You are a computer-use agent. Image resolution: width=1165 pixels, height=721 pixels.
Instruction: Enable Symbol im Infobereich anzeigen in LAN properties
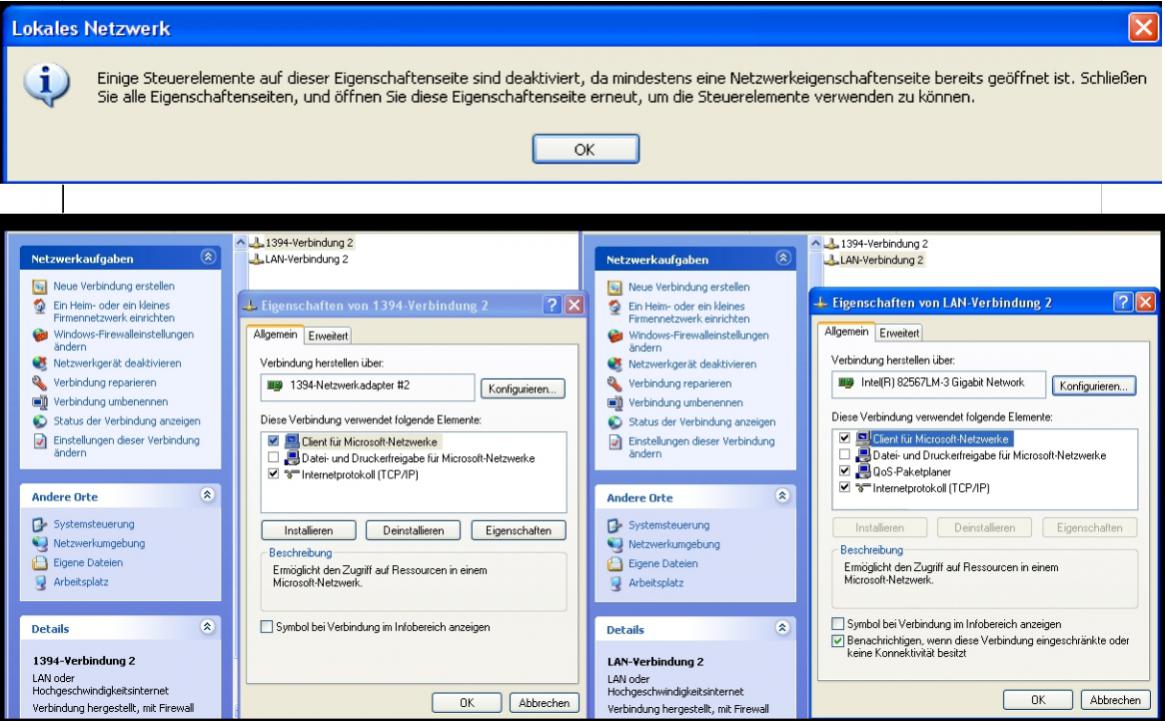click(837, 624)
